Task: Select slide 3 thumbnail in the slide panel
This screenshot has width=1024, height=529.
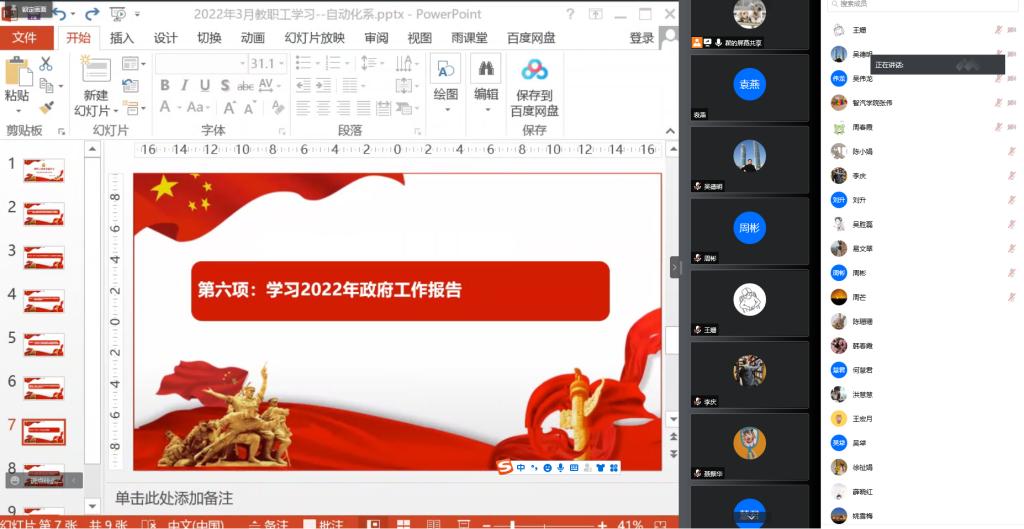Action: pyautogui.click(x=44, y=257)
